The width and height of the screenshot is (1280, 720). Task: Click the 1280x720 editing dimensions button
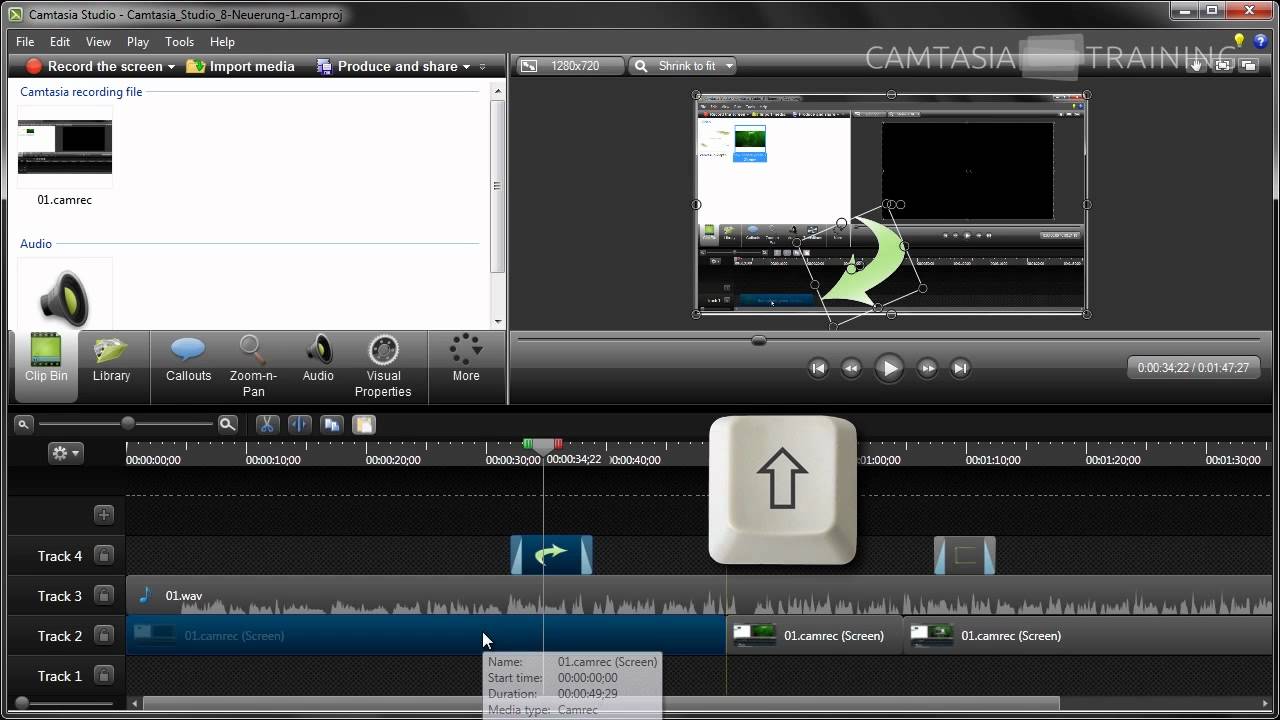569,66
